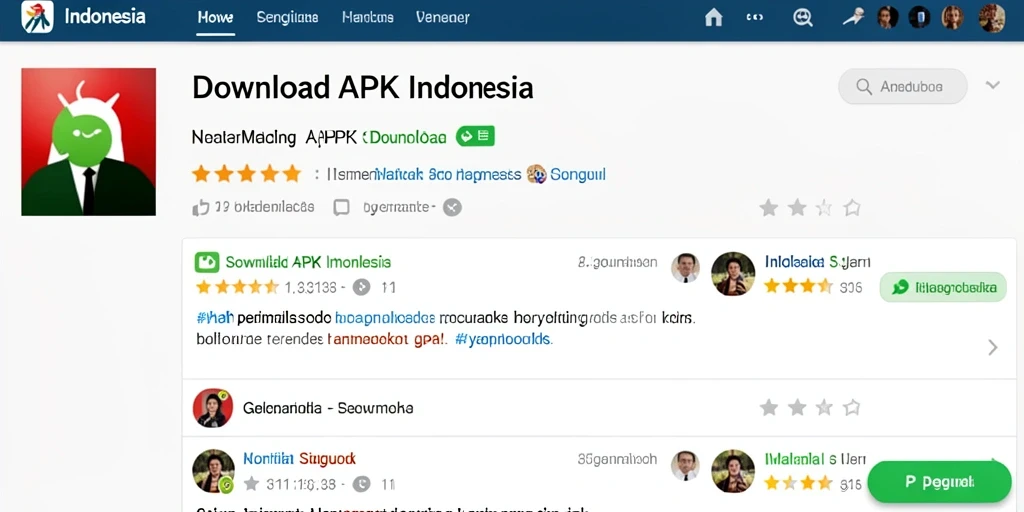Click the green icon before Sownlald APK
Viewport: 1024px width, 512px height.
[206, 263]
